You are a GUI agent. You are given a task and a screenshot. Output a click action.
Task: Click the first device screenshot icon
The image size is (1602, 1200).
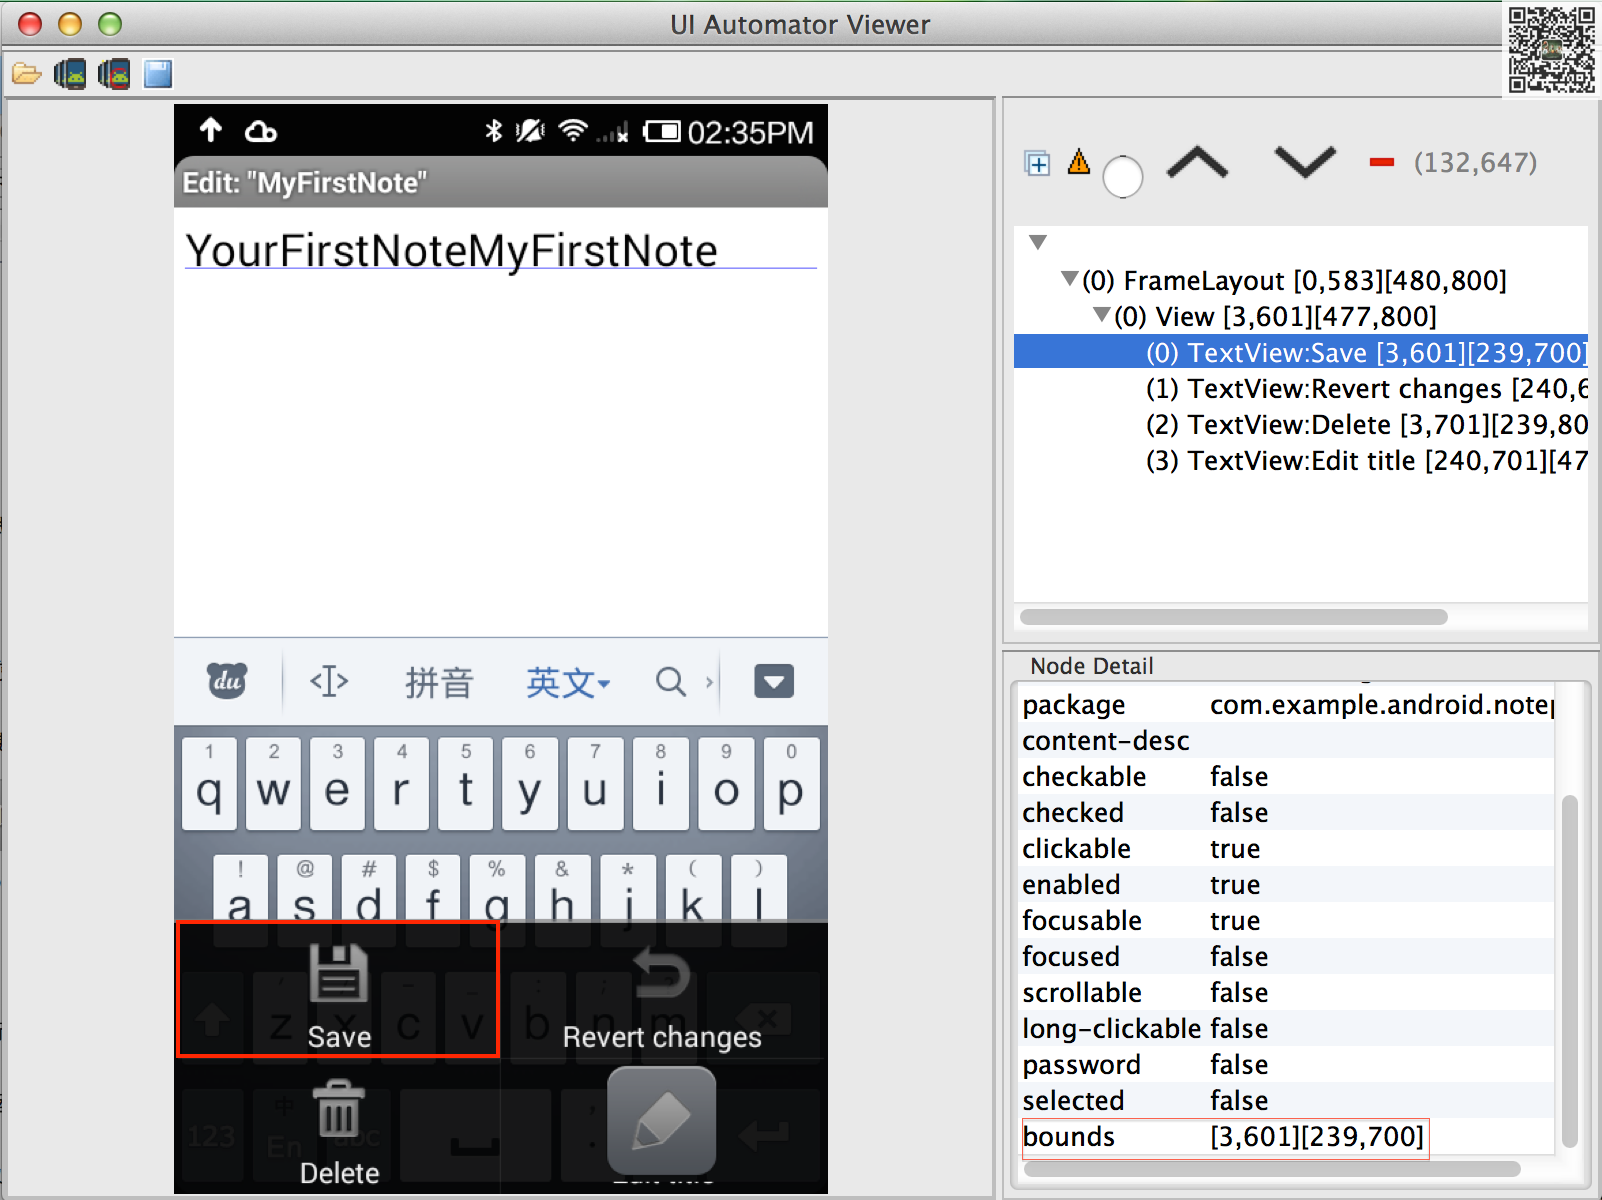(x=70, y=74)
